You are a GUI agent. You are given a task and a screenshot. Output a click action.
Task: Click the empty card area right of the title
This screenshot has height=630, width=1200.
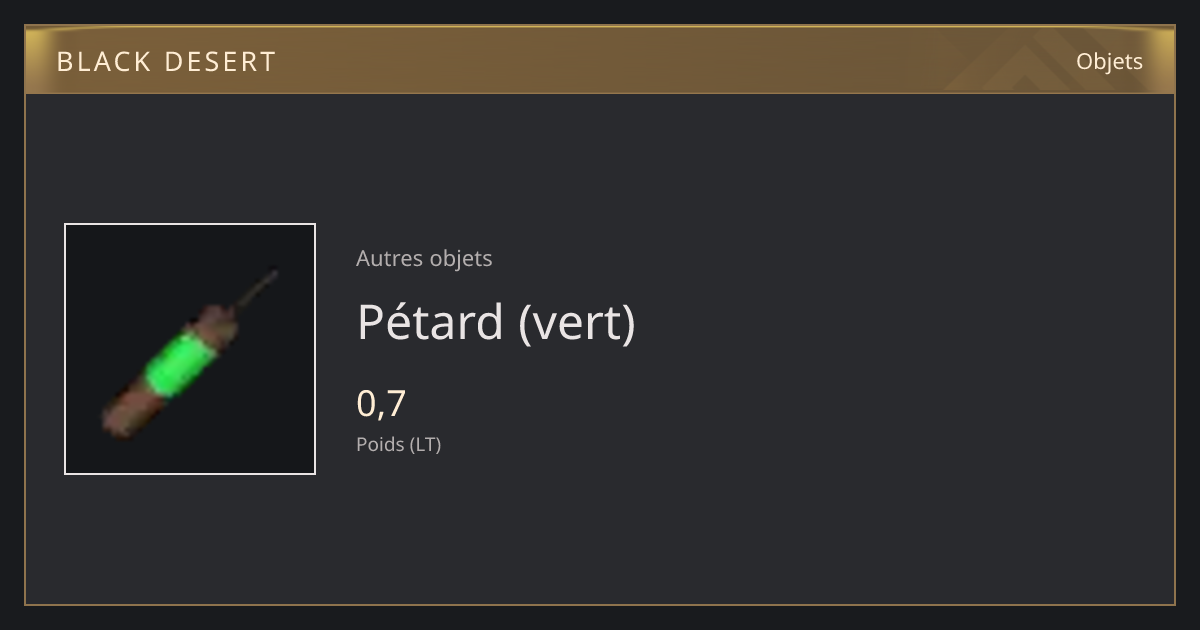coord(900,322)
